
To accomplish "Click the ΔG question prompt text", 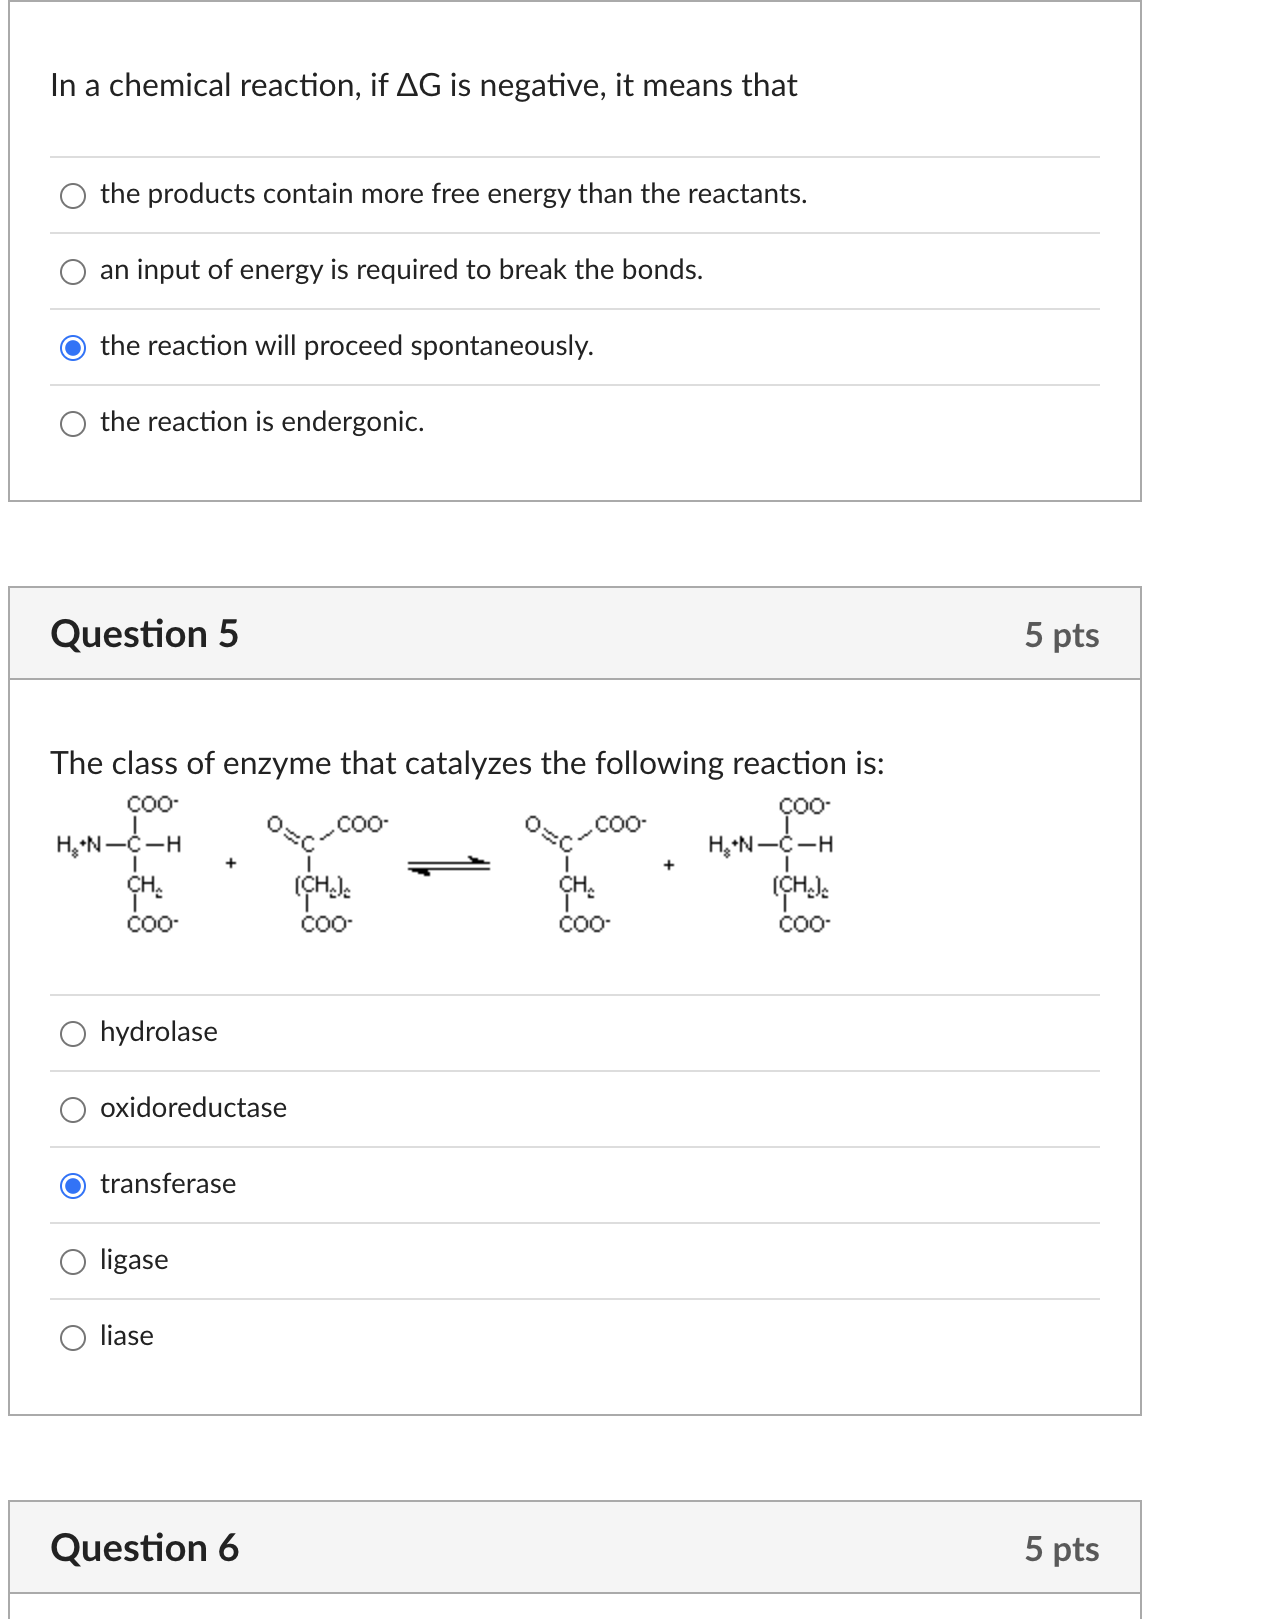I will 422,86.
